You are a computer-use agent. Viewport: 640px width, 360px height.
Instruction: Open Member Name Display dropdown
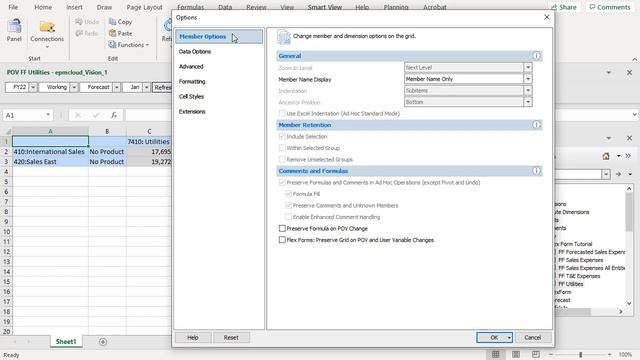point(528,79)
